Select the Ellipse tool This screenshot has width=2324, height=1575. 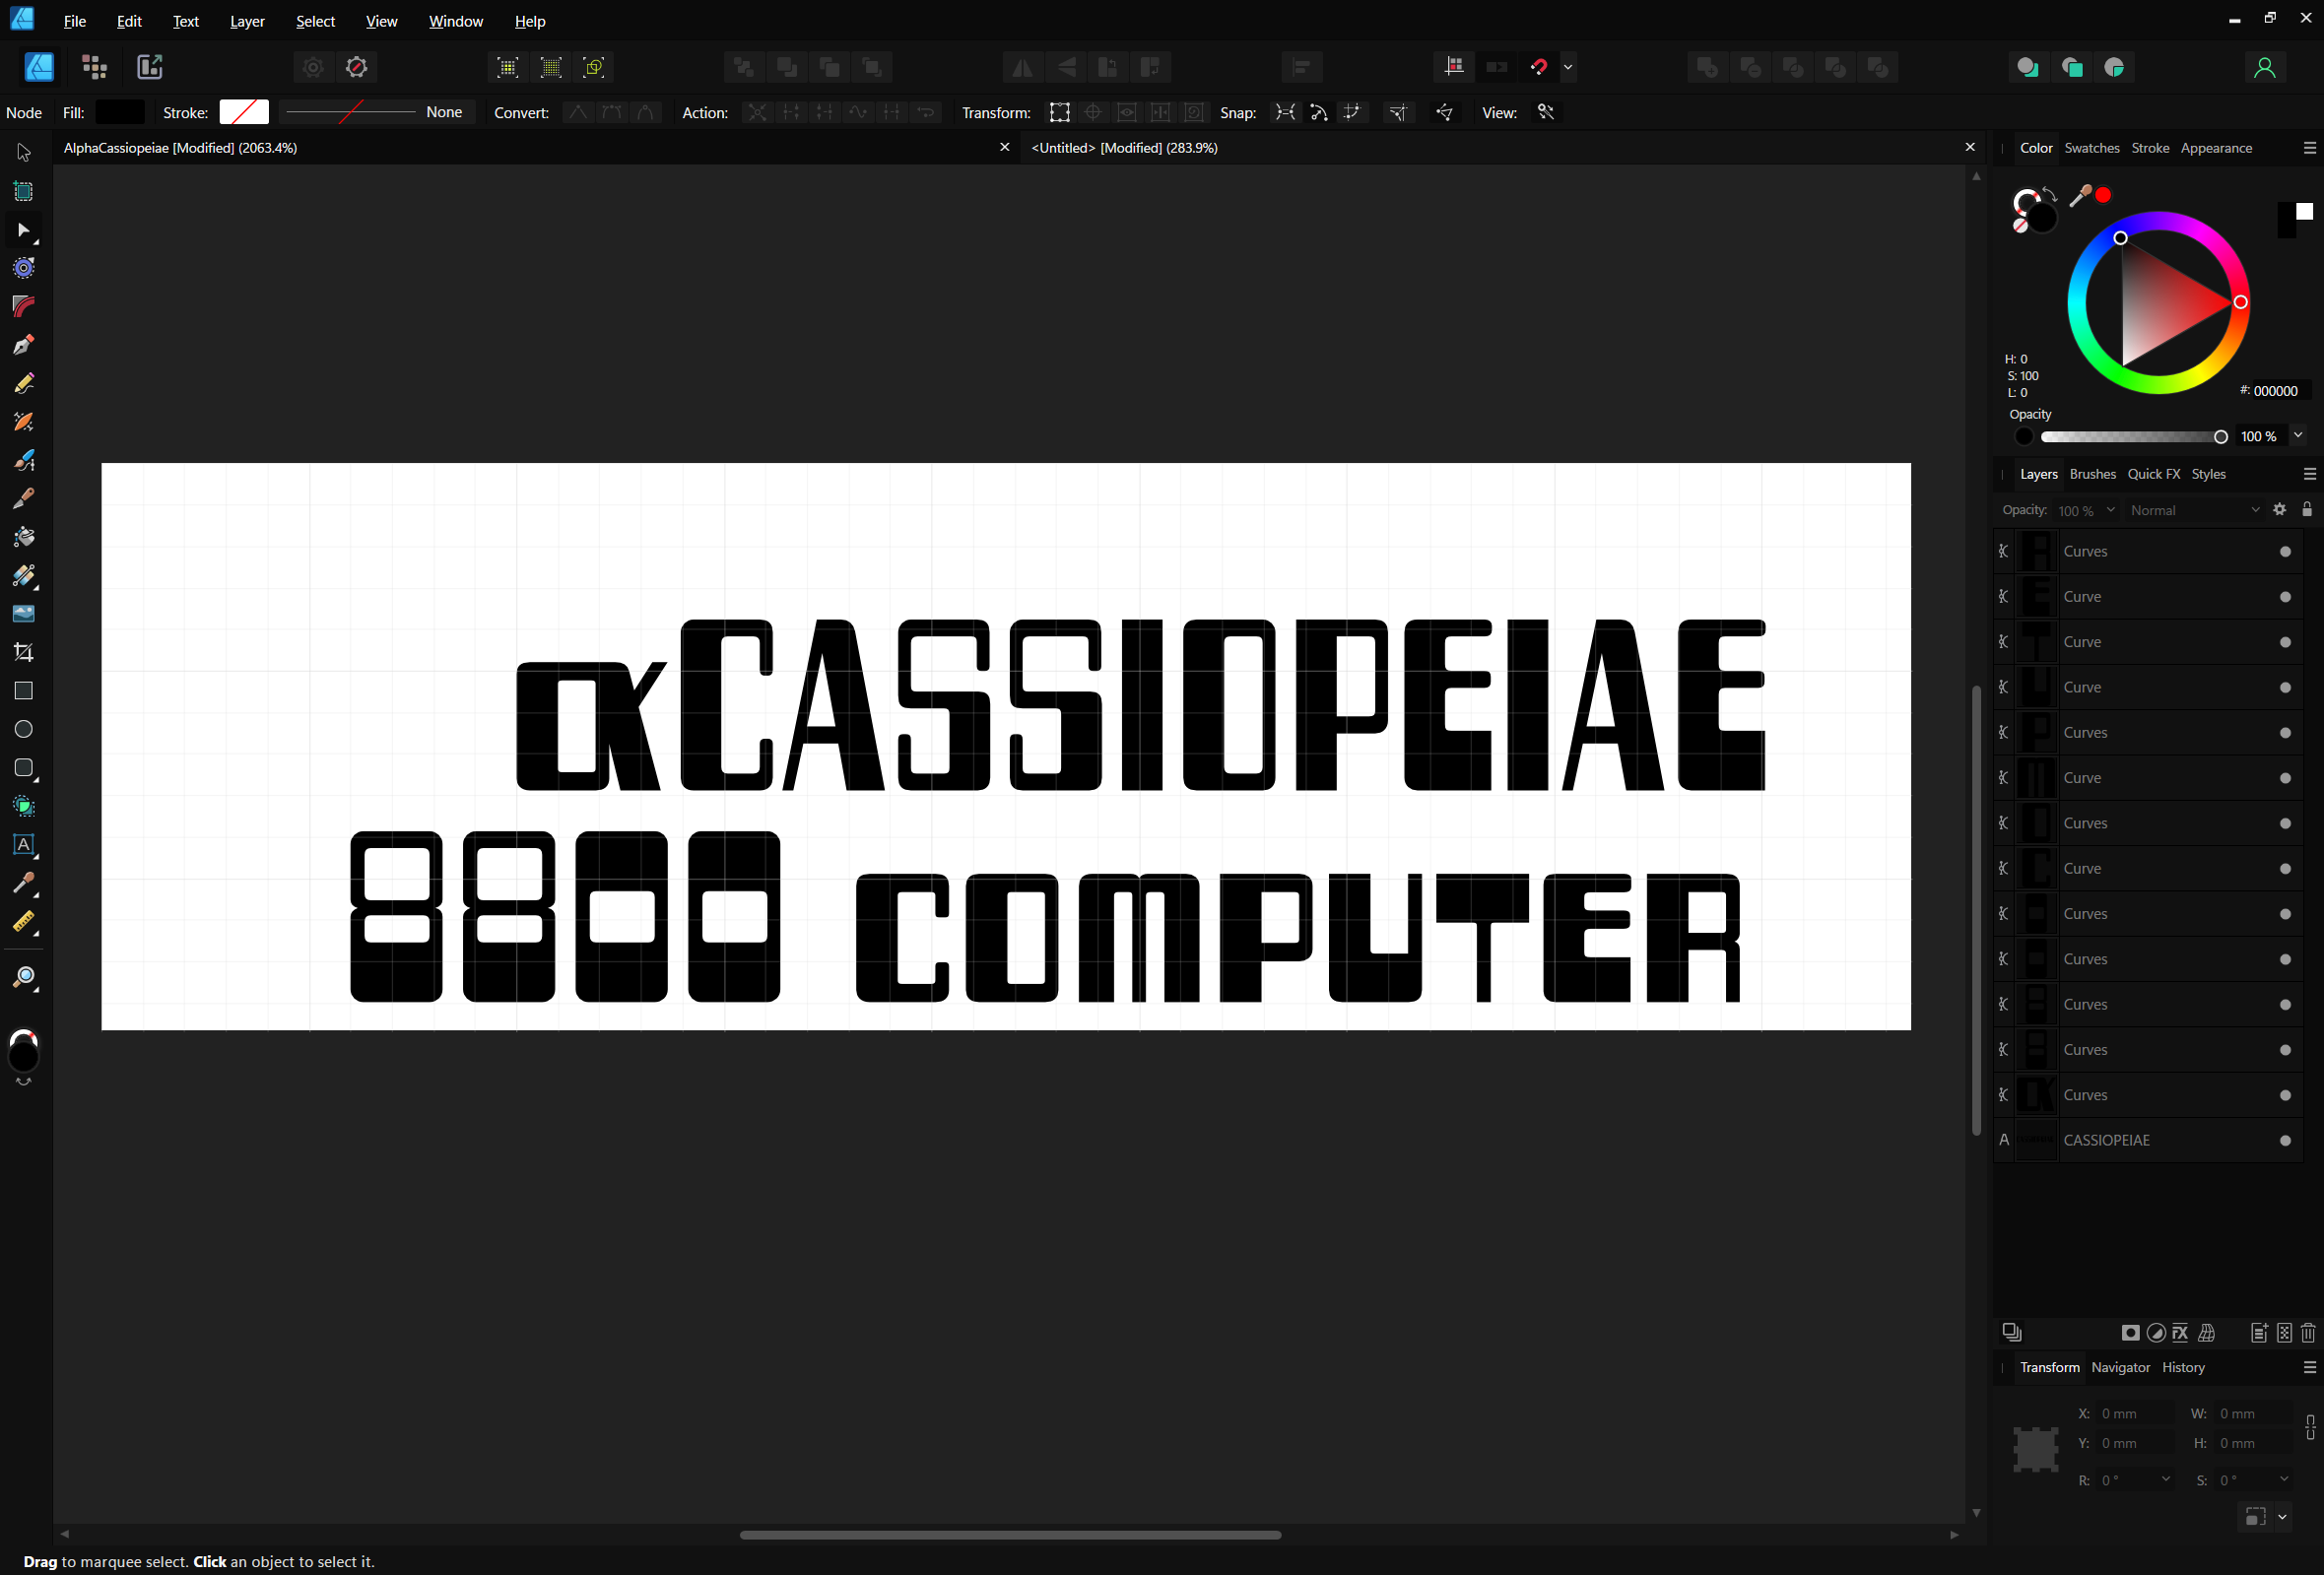[x=23, y=729]
